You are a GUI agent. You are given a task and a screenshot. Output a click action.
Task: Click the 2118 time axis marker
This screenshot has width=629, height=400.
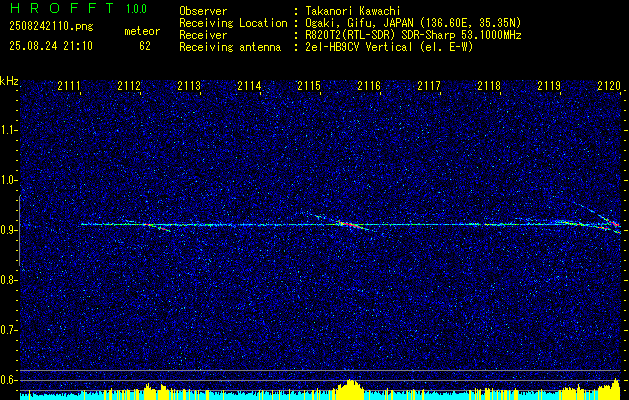(489, 85)
